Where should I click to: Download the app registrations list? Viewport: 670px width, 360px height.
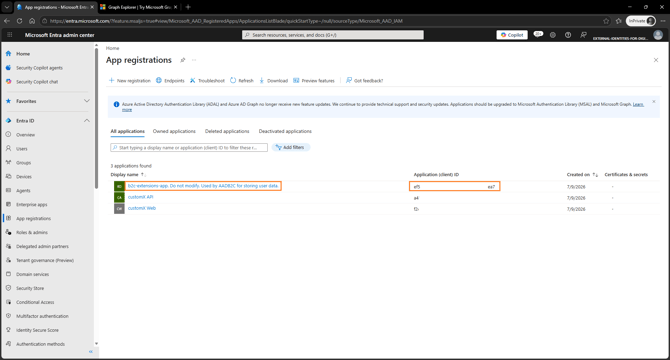[273, 80]
